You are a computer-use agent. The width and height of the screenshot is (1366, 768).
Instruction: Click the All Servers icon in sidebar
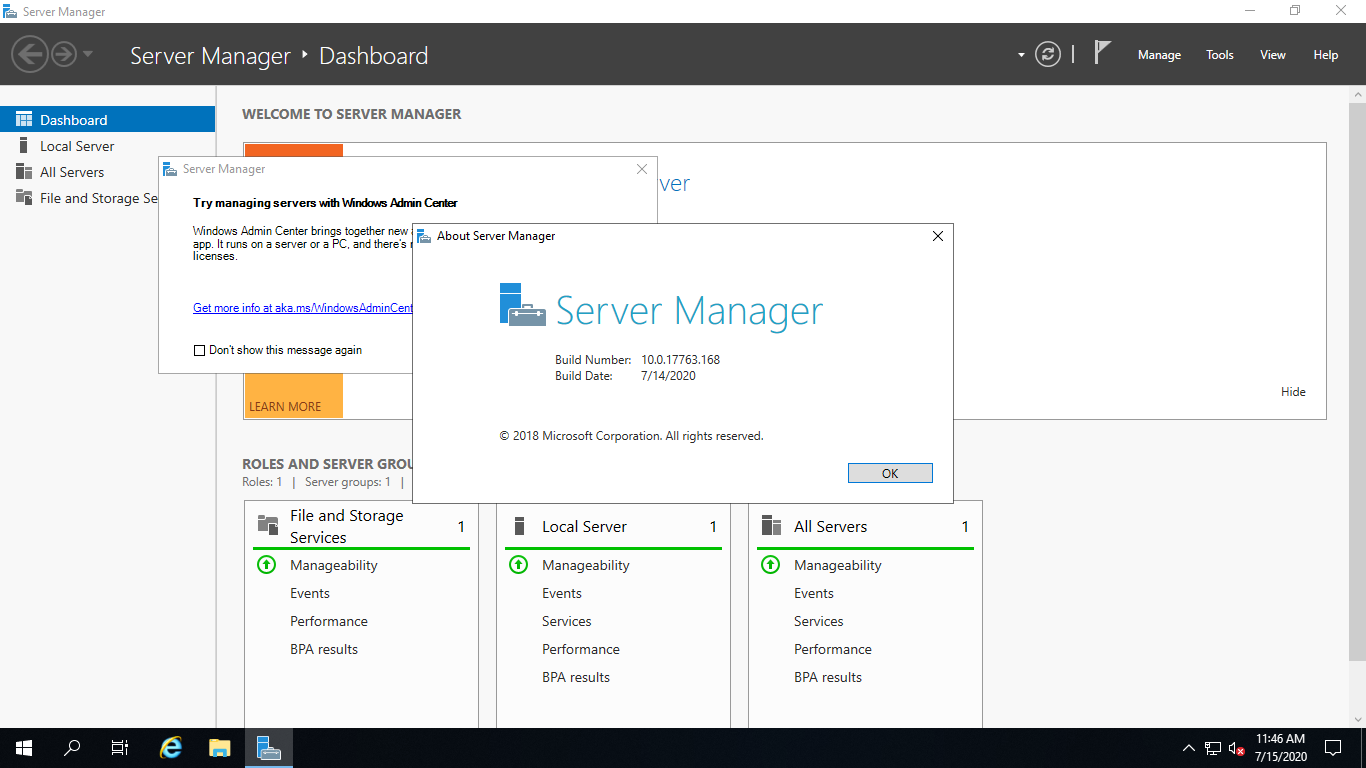click(x=24, y=171)
